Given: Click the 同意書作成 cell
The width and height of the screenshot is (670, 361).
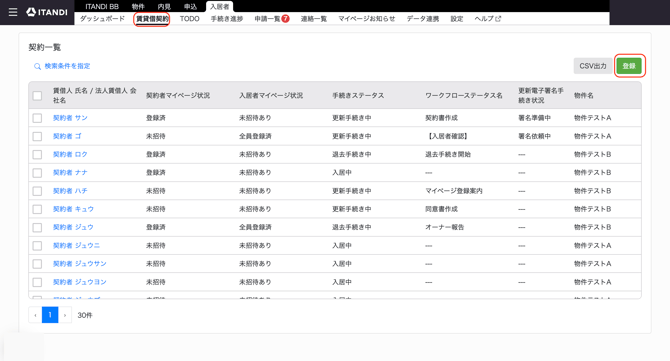Looking at the screenshot, I should 441,209.
